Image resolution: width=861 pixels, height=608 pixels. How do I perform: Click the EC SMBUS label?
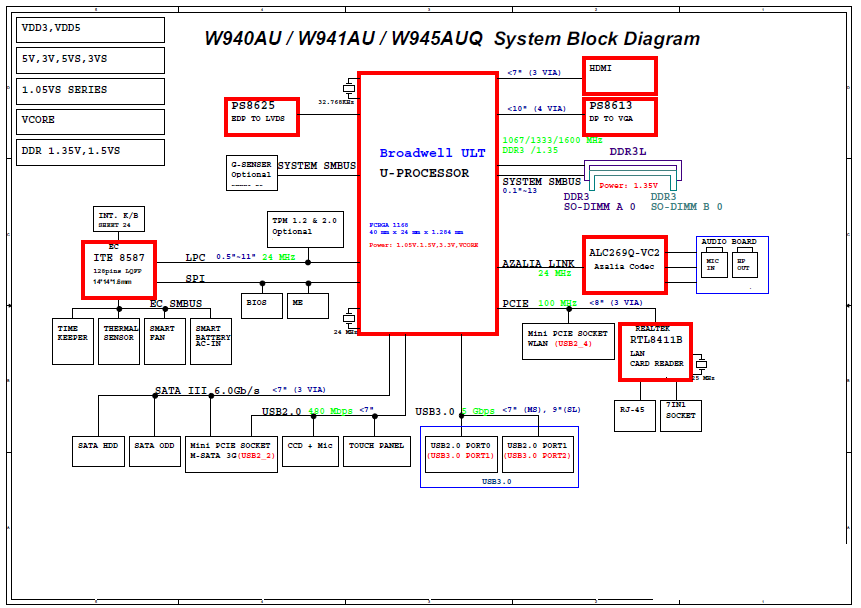click(176, 304)
